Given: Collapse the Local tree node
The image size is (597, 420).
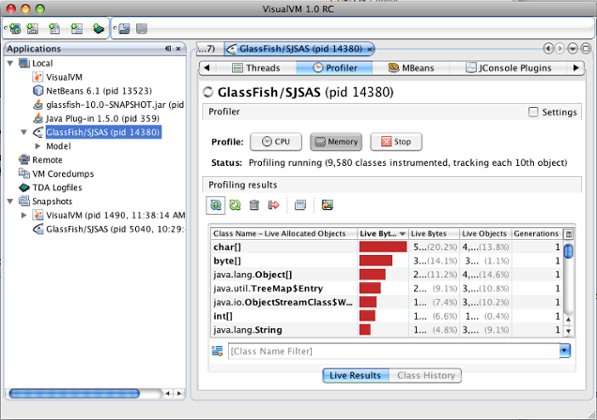Looking at the screenshot, I should pyautogui.click(x=10, y=63).
